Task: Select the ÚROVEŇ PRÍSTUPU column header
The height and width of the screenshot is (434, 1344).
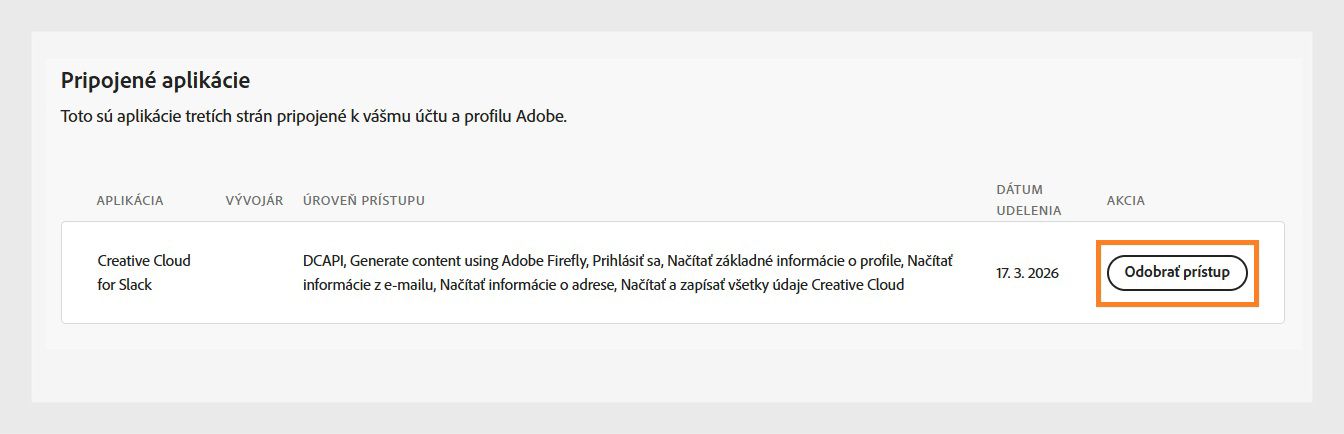Action: click(363, 201)
